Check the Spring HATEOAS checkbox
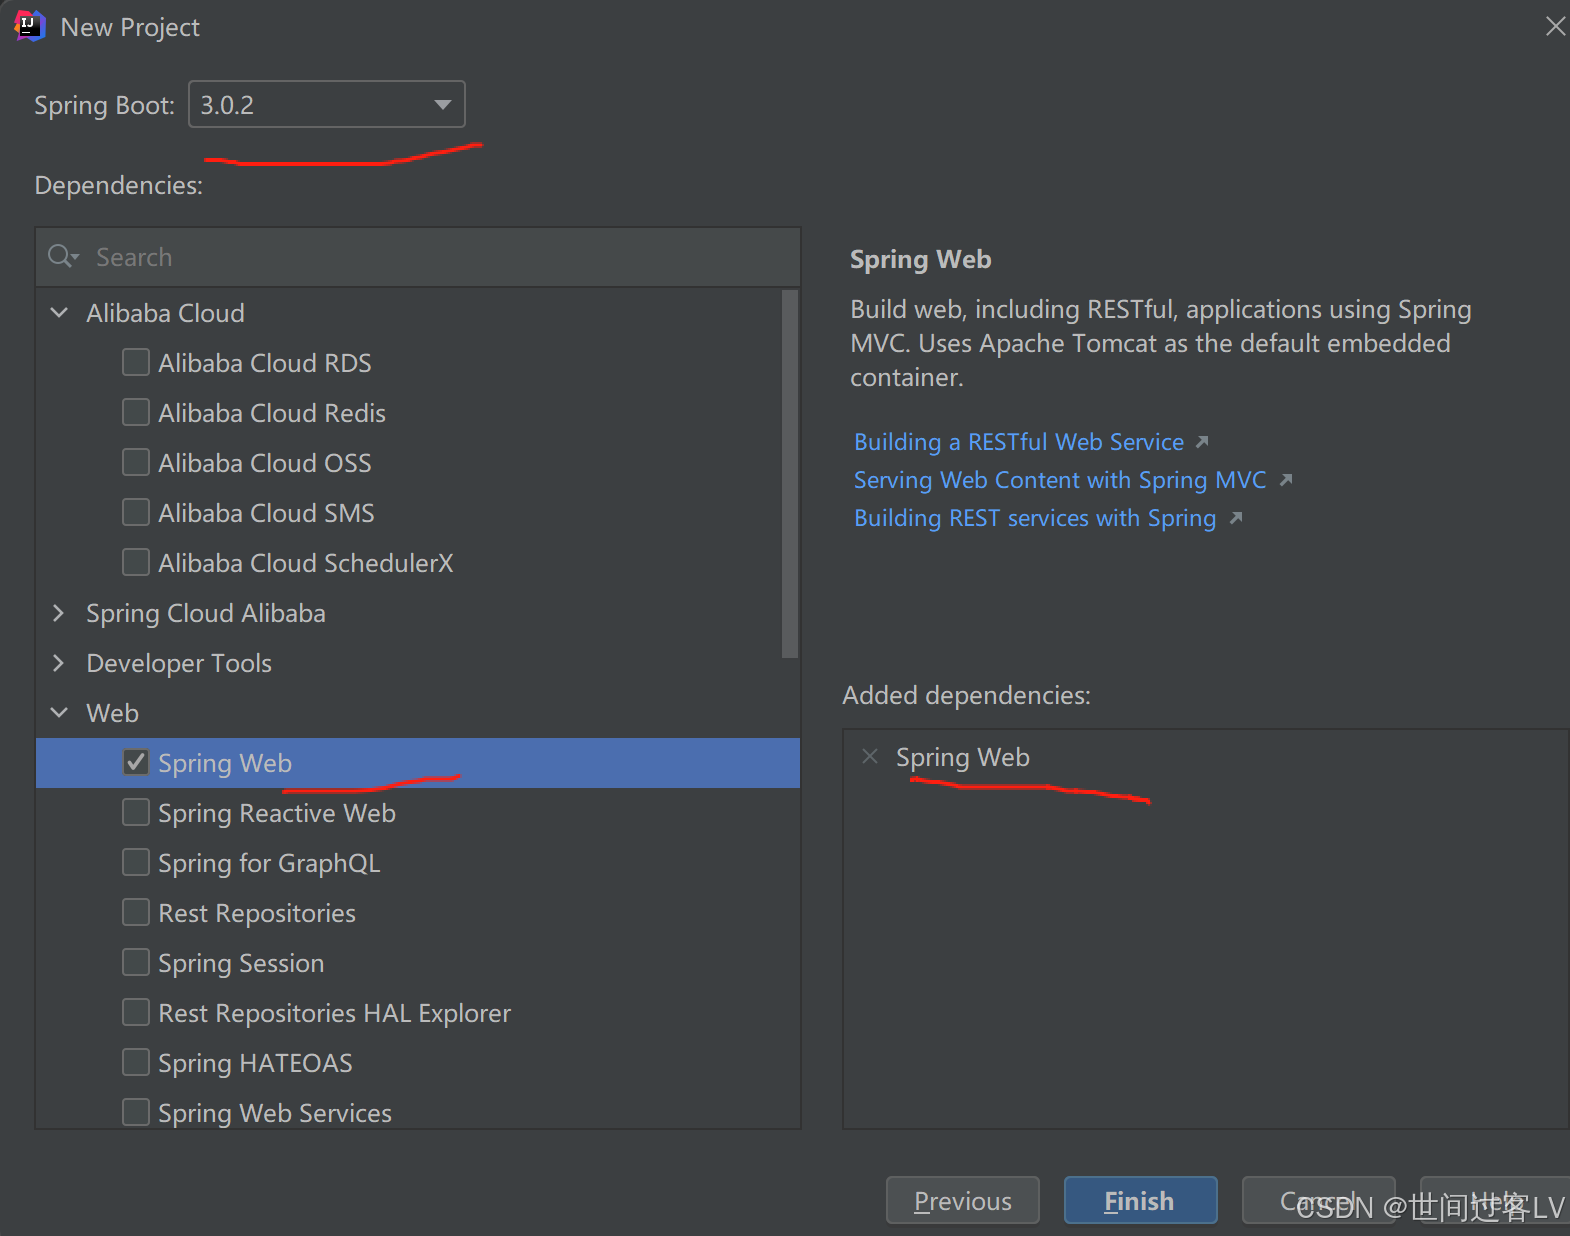Viewport: 1570px width, 1236px height. (x=136, y=1062)
